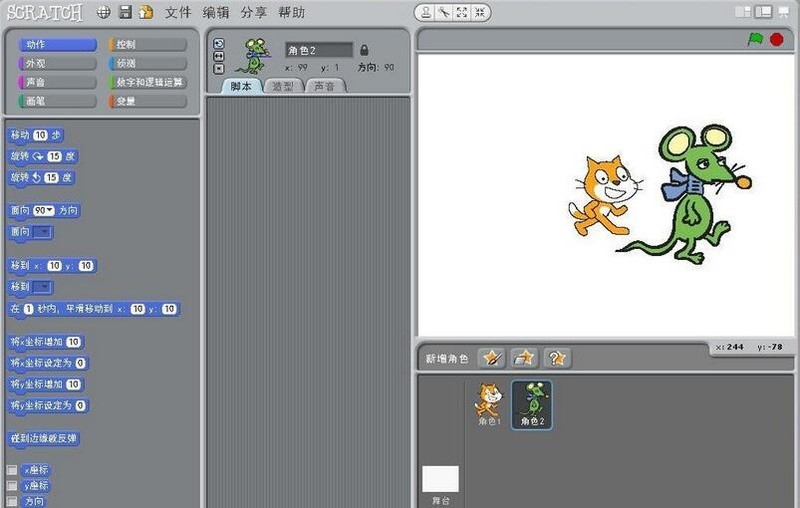The image size is (800, 508).
Task: Check the y座标 reporter checkbox
Action: [12, 485]
